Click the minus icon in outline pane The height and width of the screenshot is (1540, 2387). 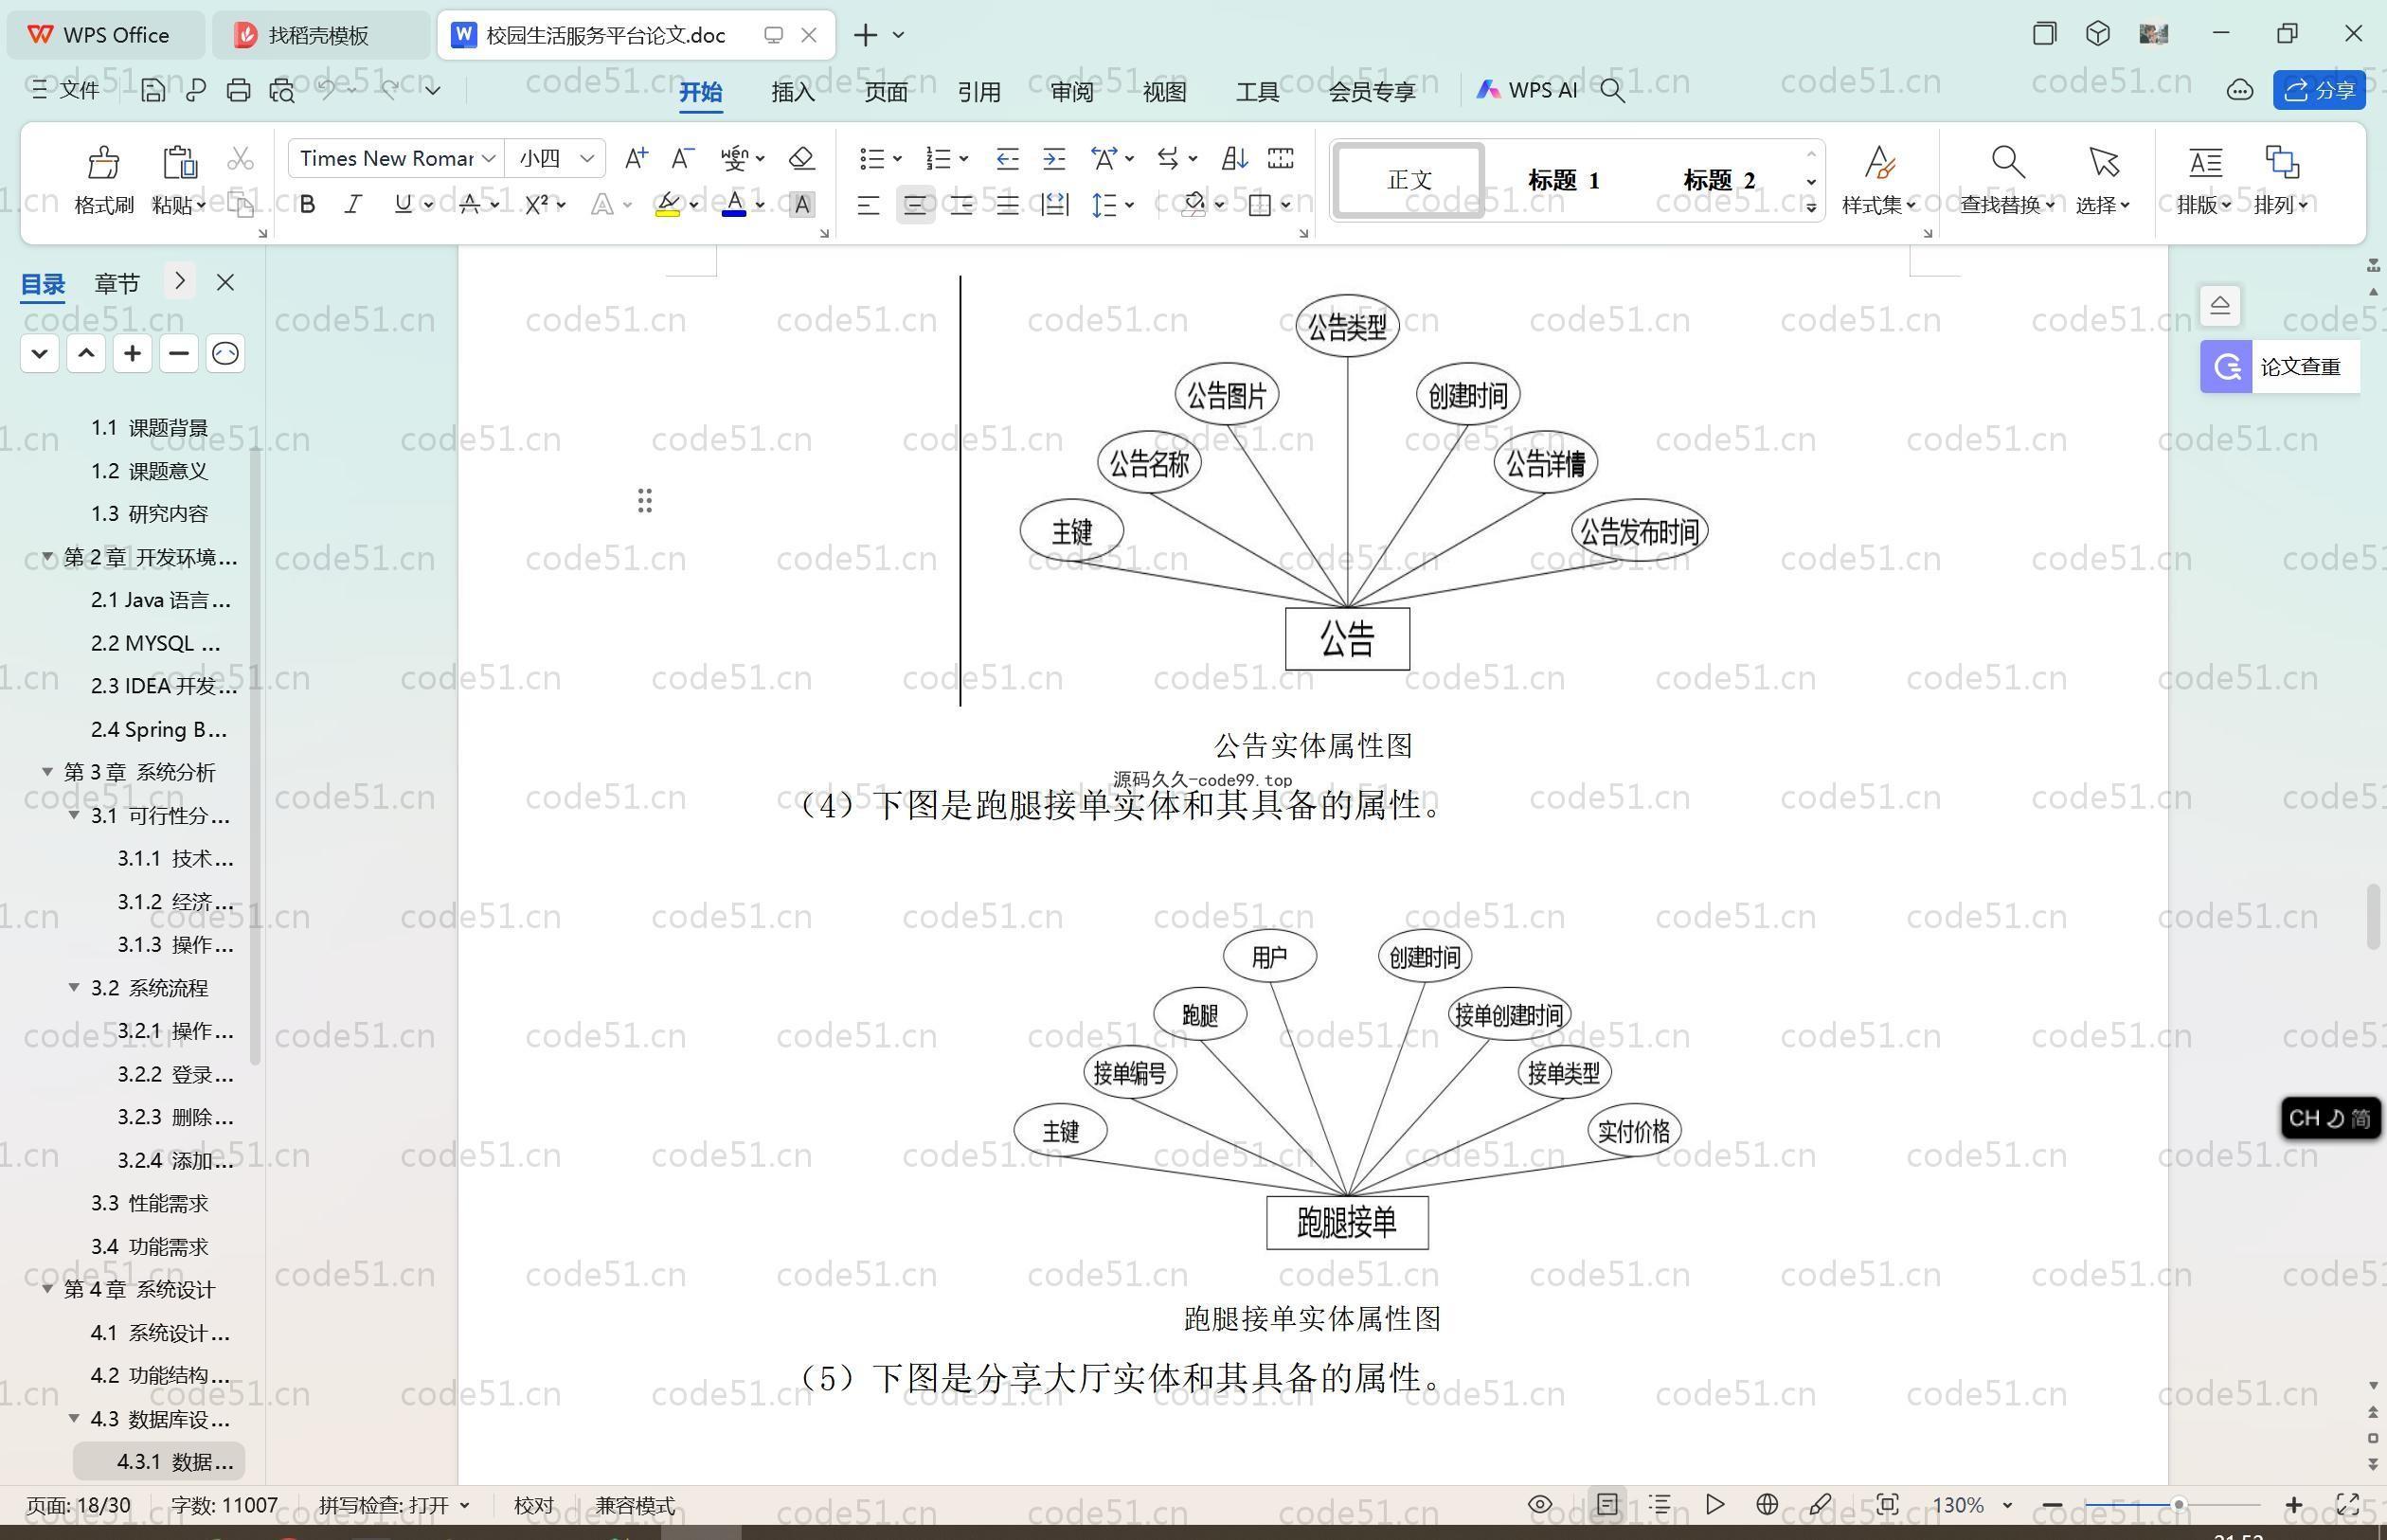179,353
